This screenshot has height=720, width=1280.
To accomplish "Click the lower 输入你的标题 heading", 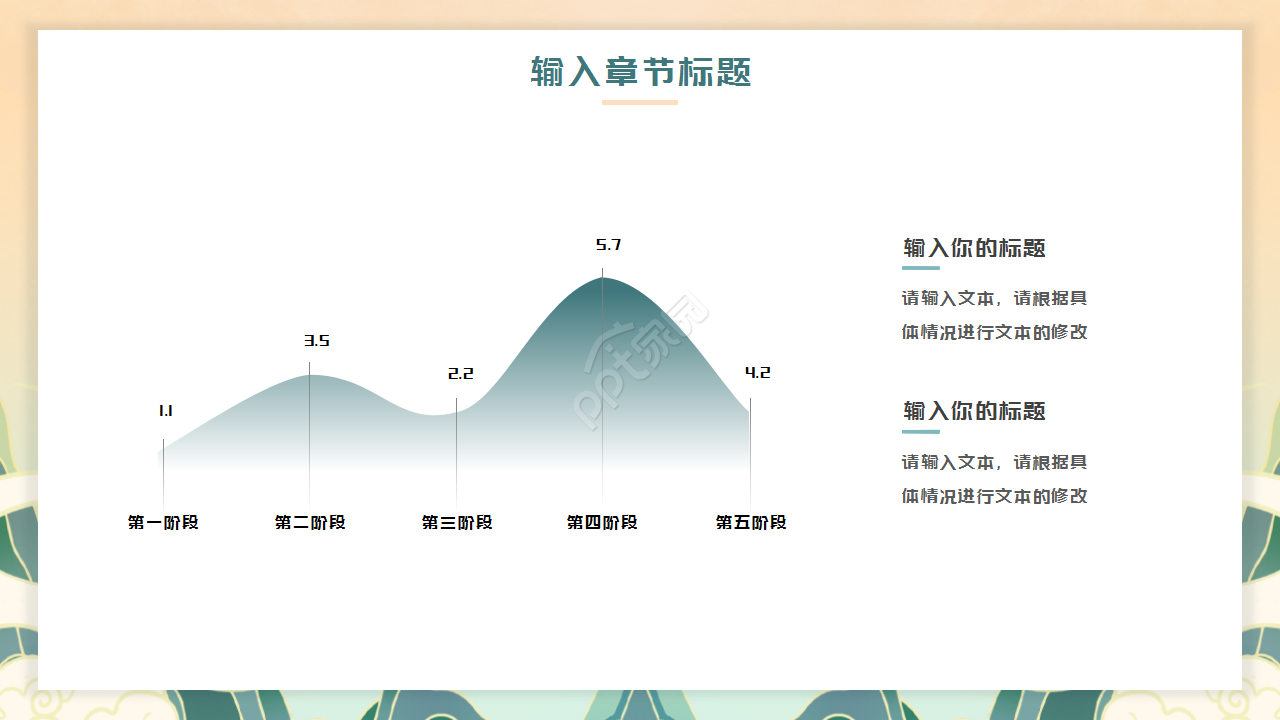I will (x=974, y=411).
